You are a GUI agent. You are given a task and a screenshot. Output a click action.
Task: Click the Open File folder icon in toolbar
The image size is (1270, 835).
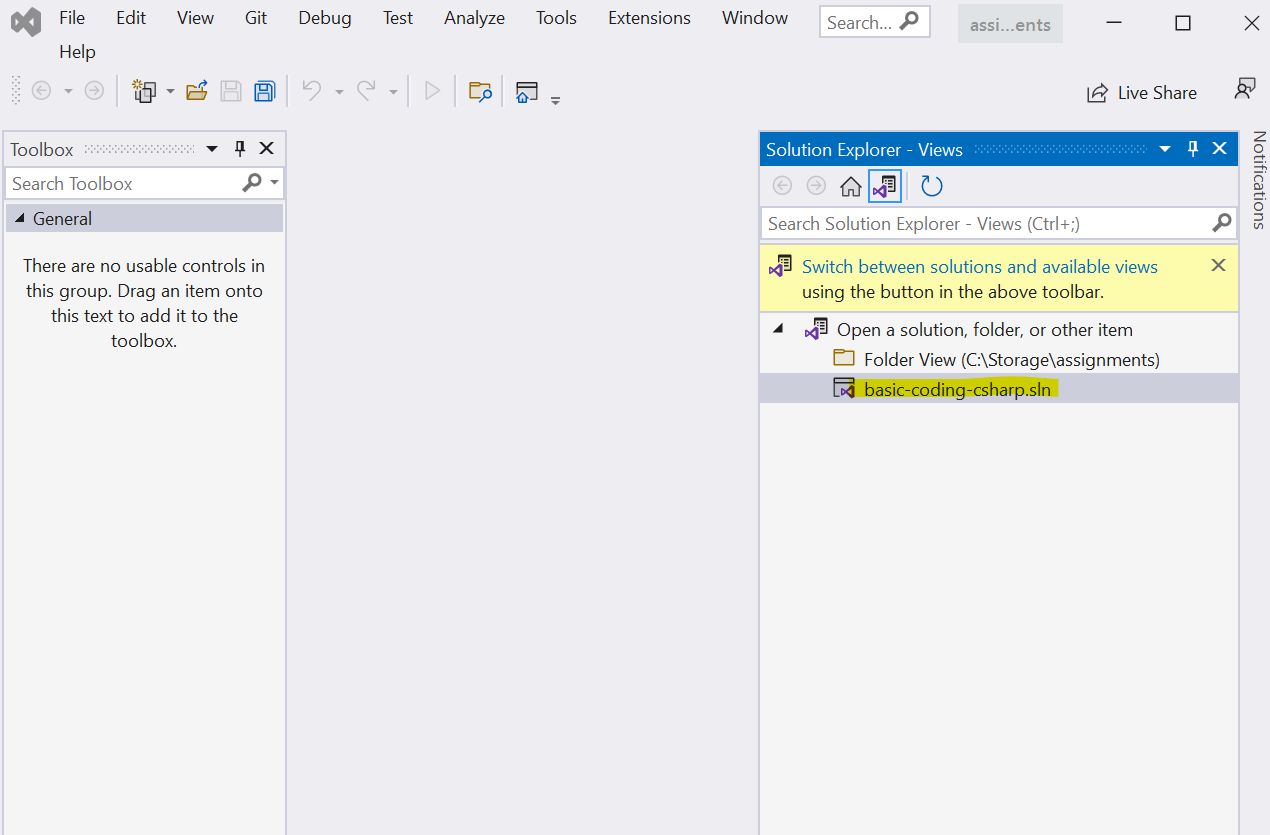pyautogui.click(x=197, y=92)
